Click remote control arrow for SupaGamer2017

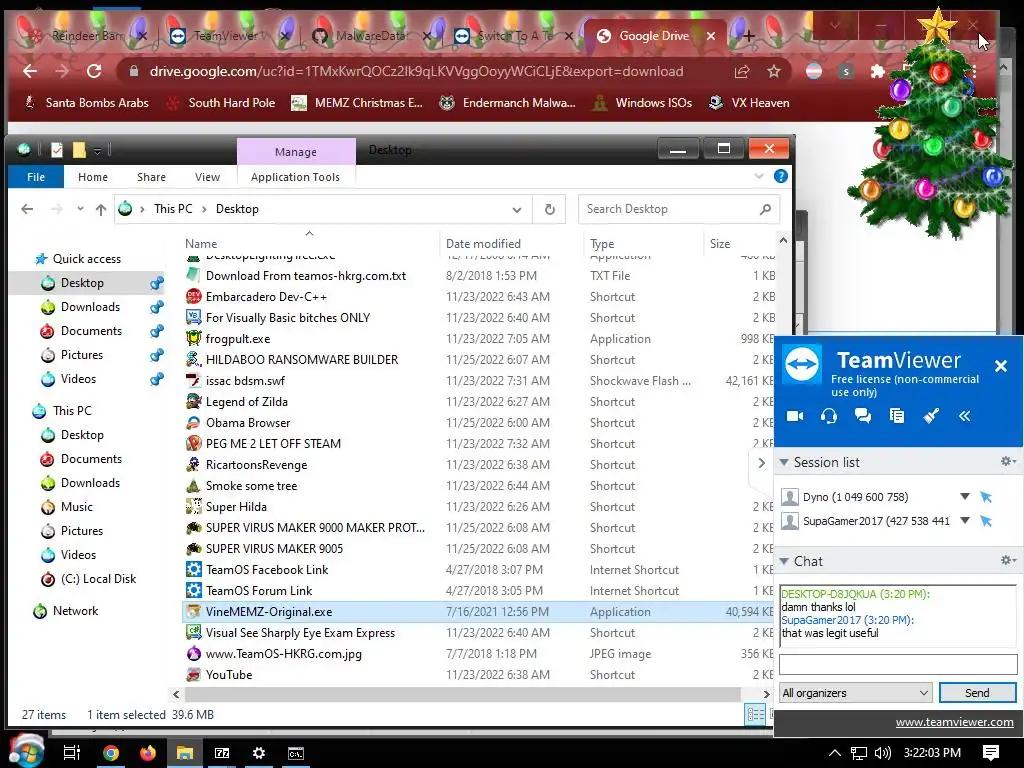(986, 520)
